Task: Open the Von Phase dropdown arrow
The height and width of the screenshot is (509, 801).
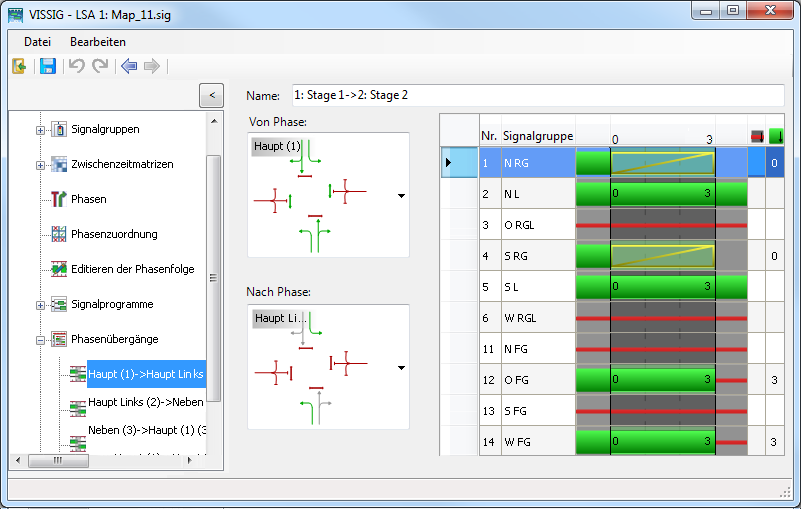Action: (x=401, y=197)
